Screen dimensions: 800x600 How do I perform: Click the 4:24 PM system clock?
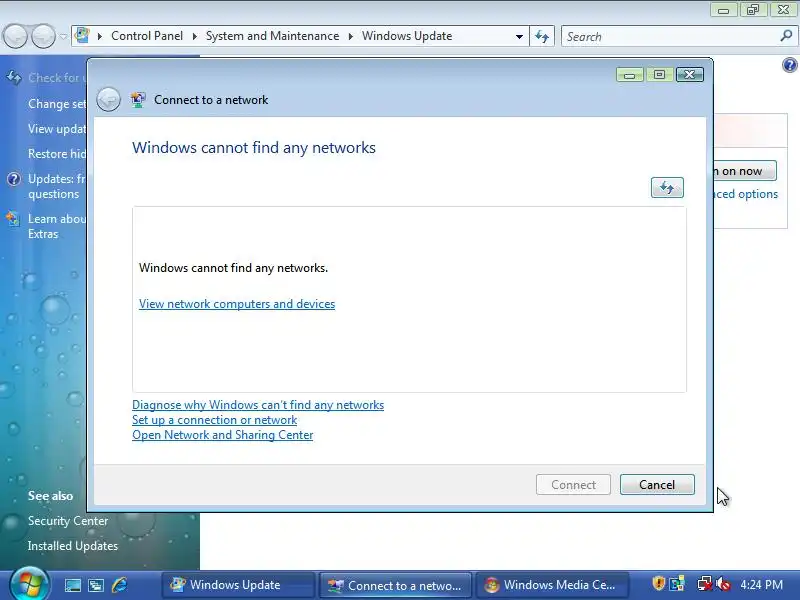click(x=762, y=584)
